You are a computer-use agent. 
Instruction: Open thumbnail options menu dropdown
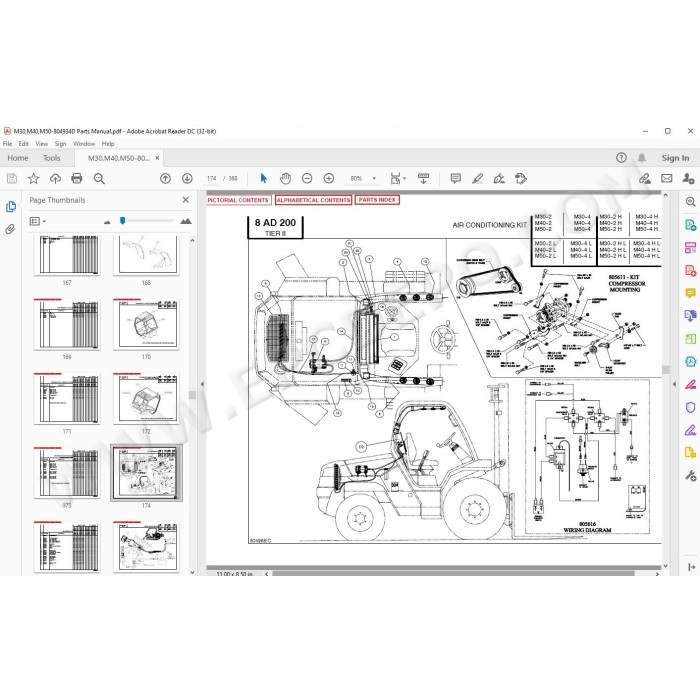(38, 221)
